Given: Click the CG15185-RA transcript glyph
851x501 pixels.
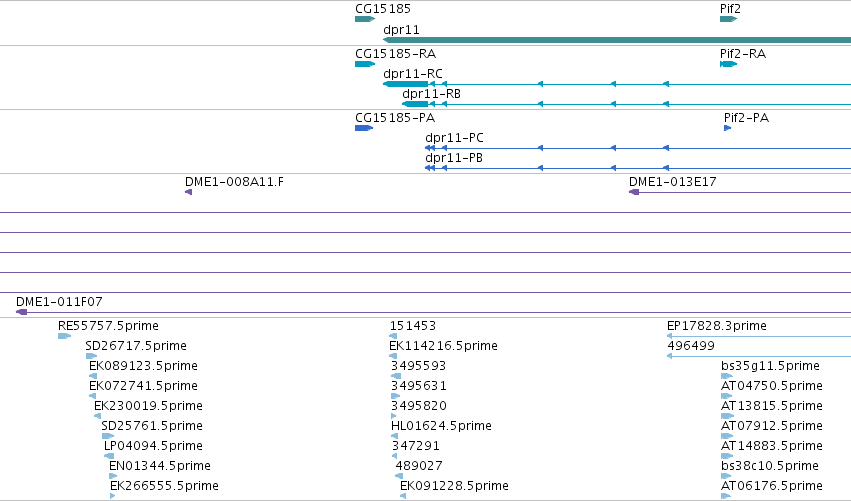Looking at the screenshot, I should coord(365,64).
